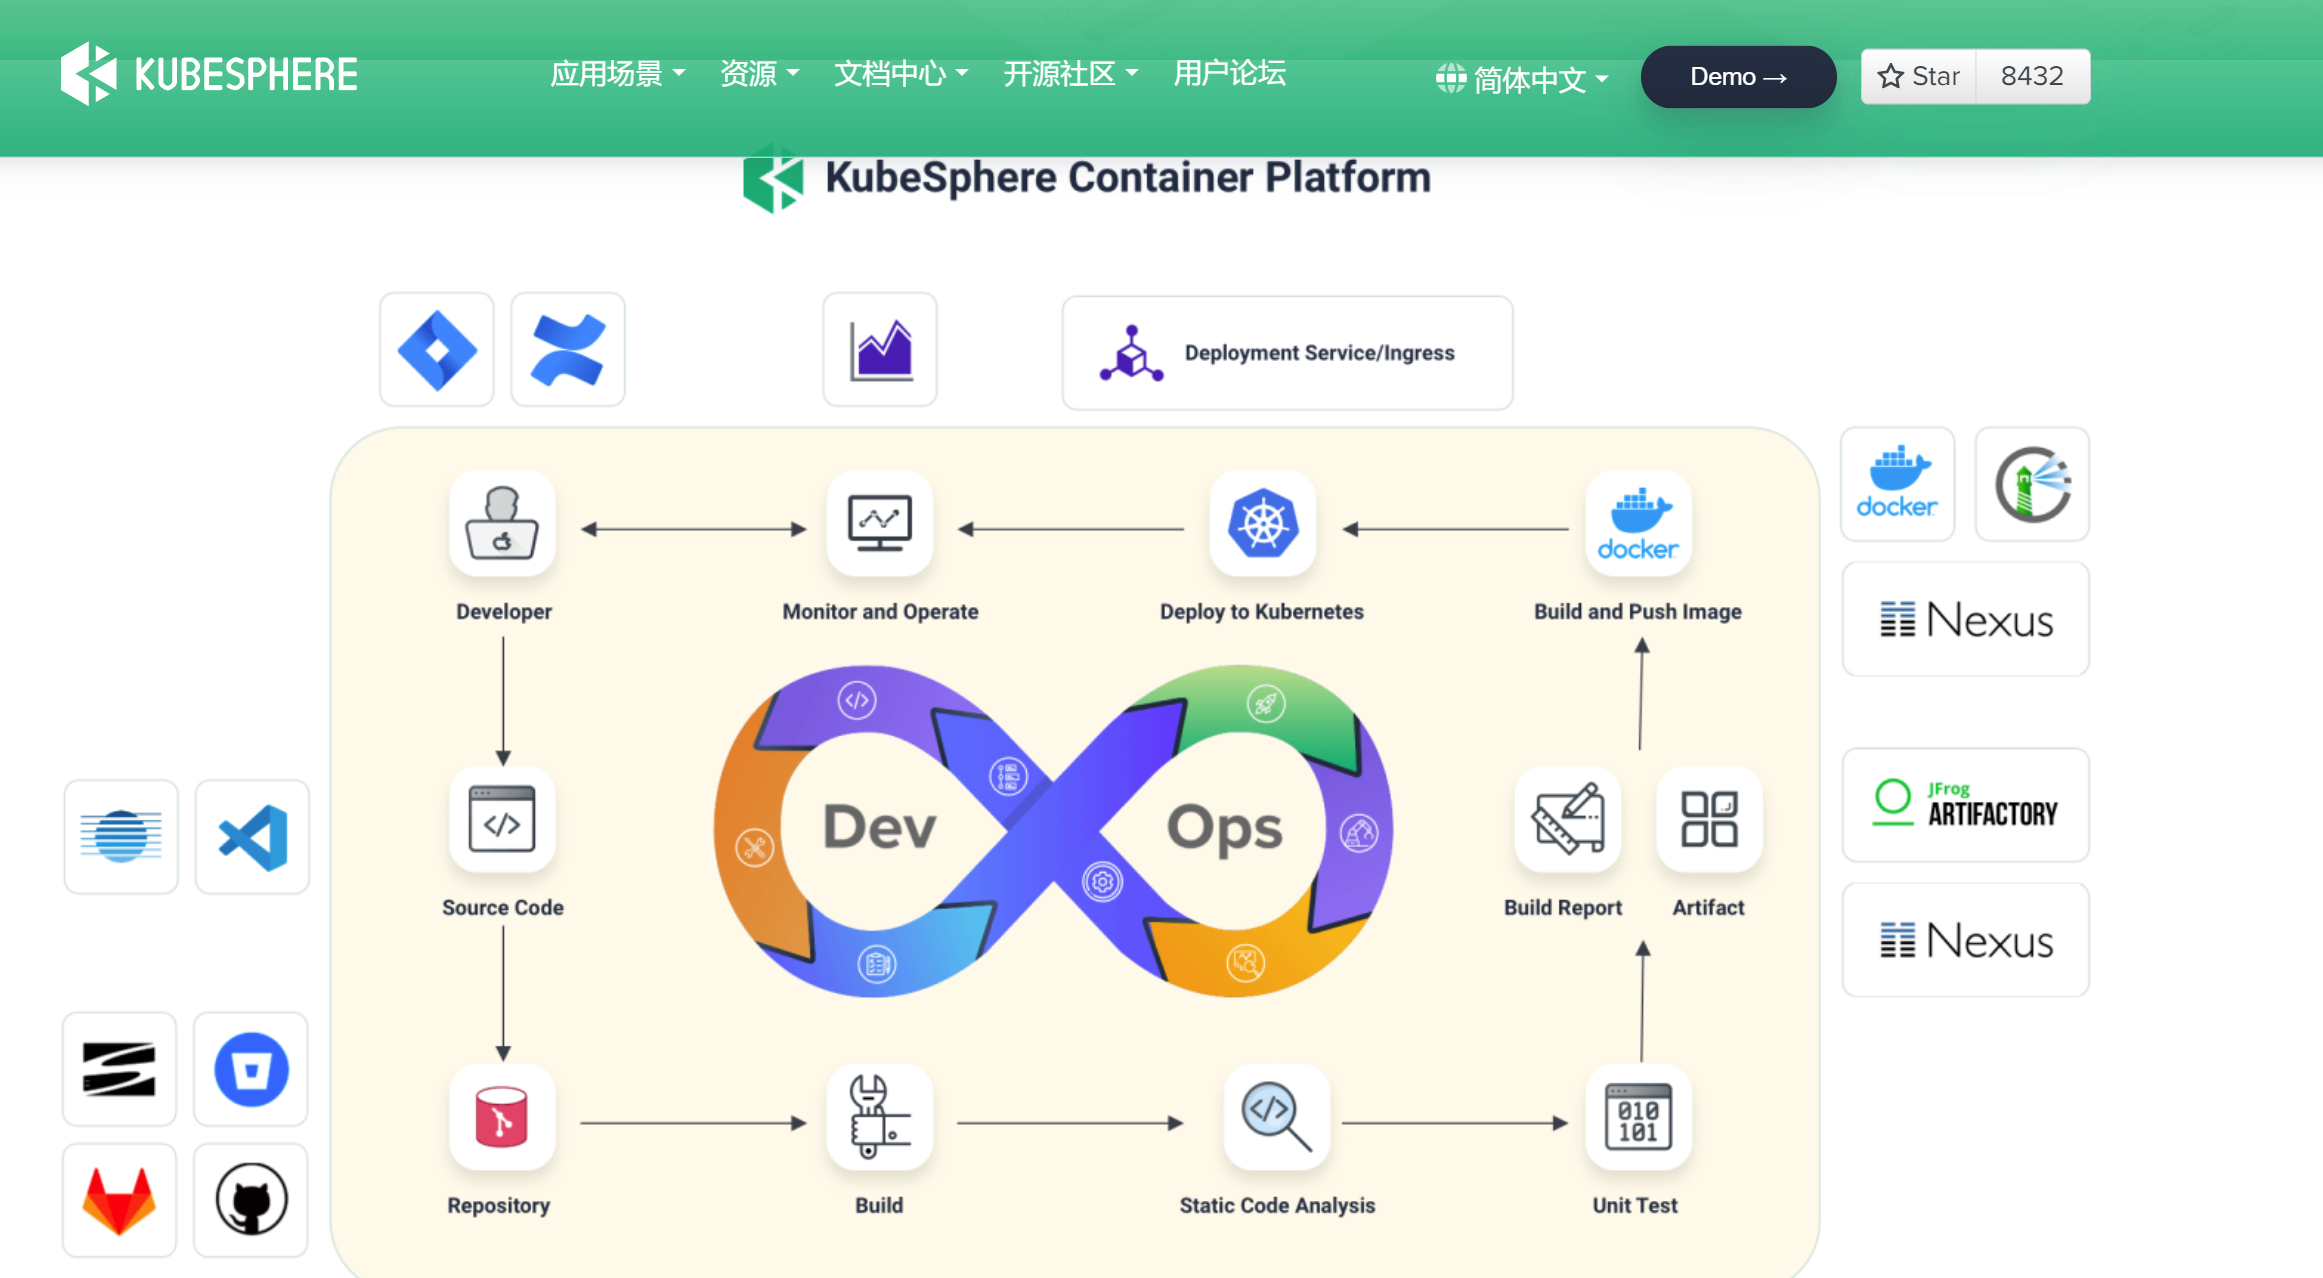The width and height of the screenshot is (2323, 1278).
Task: Select the Jira logo
Action: tap(436, 349)
